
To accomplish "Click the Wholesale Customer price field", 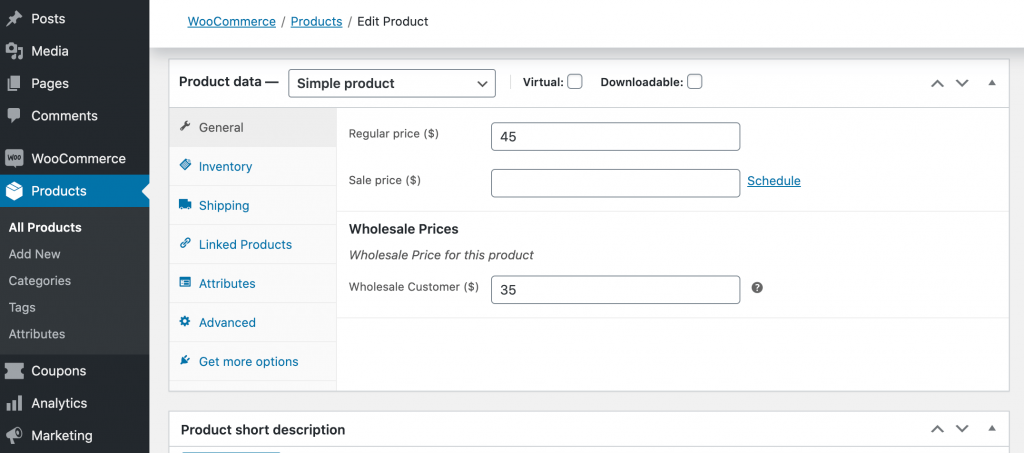I will (x=615, y=290).
